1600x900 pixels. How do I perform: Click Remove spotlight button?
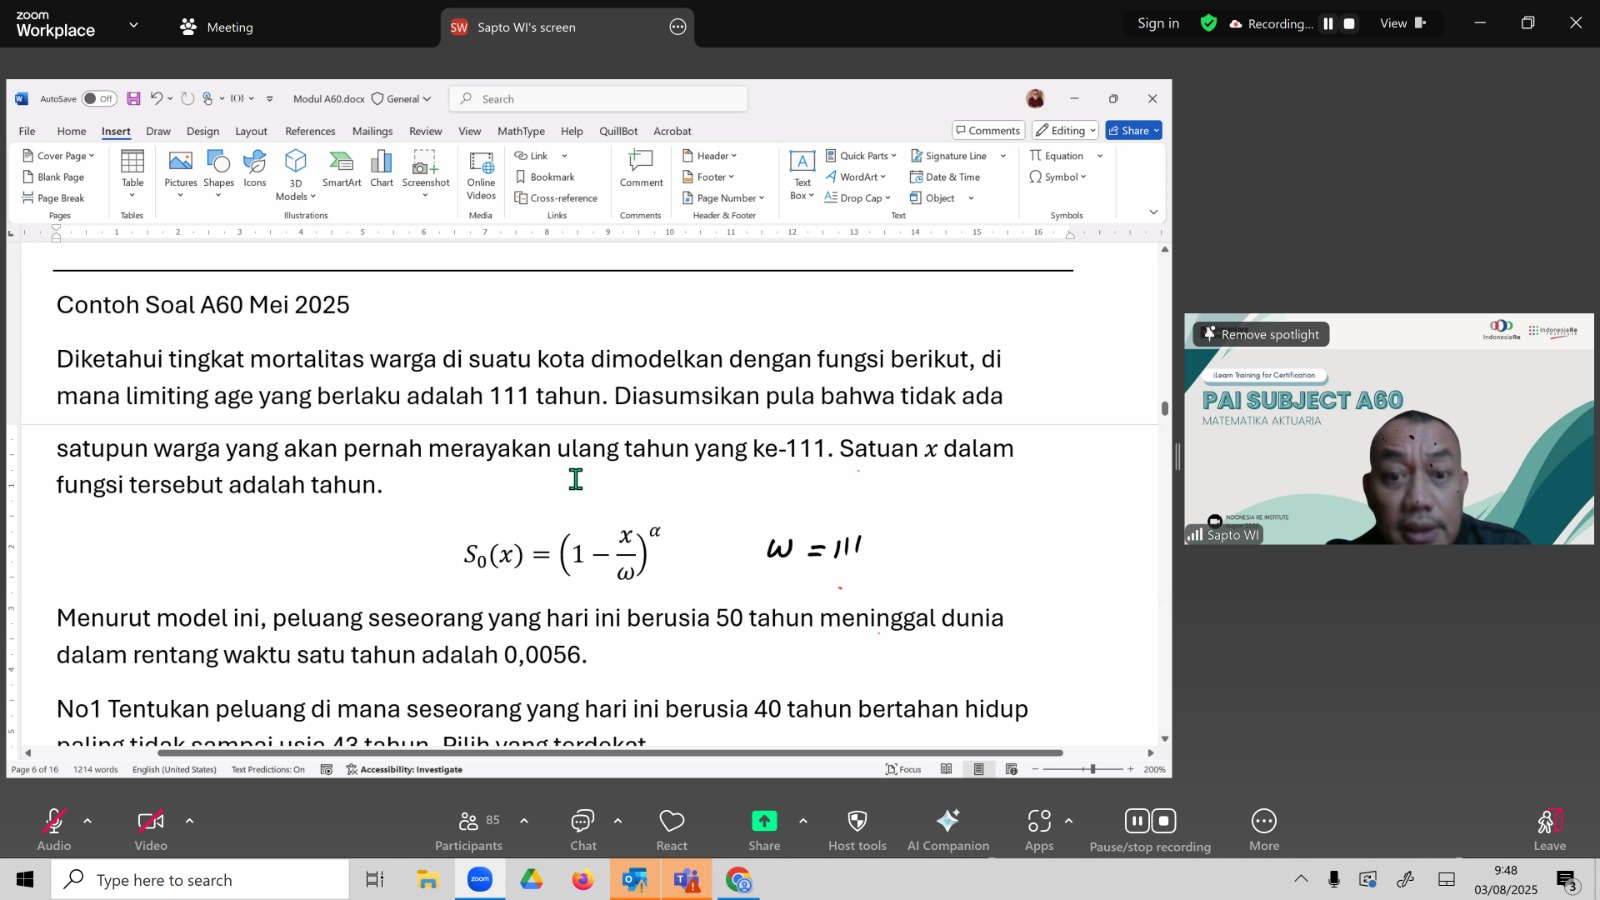[x=1261, y=334]
